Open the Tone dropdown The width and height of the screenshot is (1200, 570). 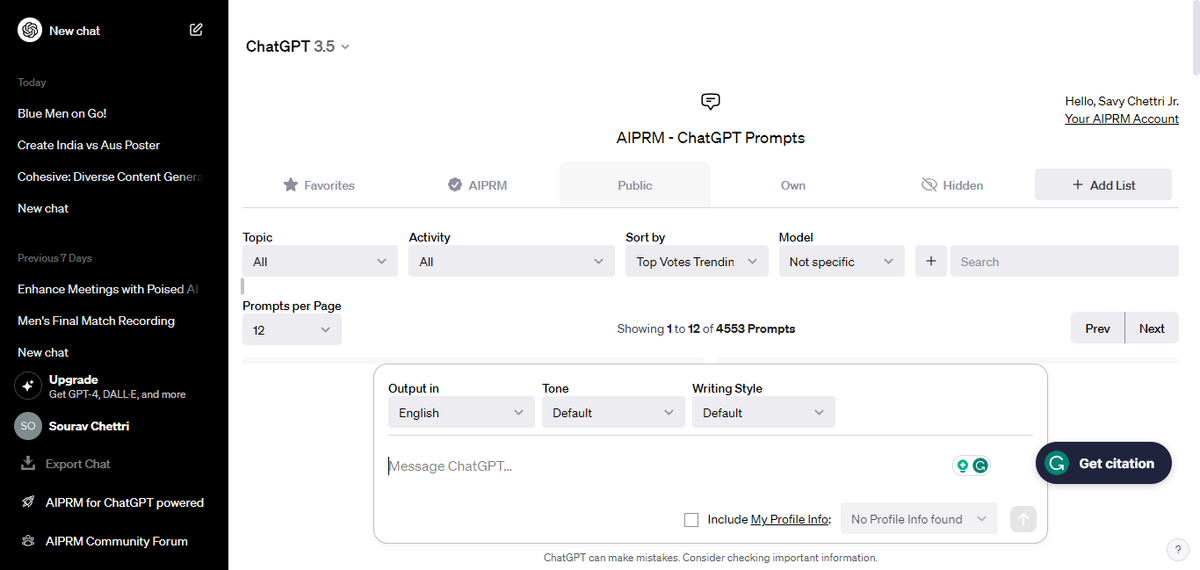click(613, 412)
